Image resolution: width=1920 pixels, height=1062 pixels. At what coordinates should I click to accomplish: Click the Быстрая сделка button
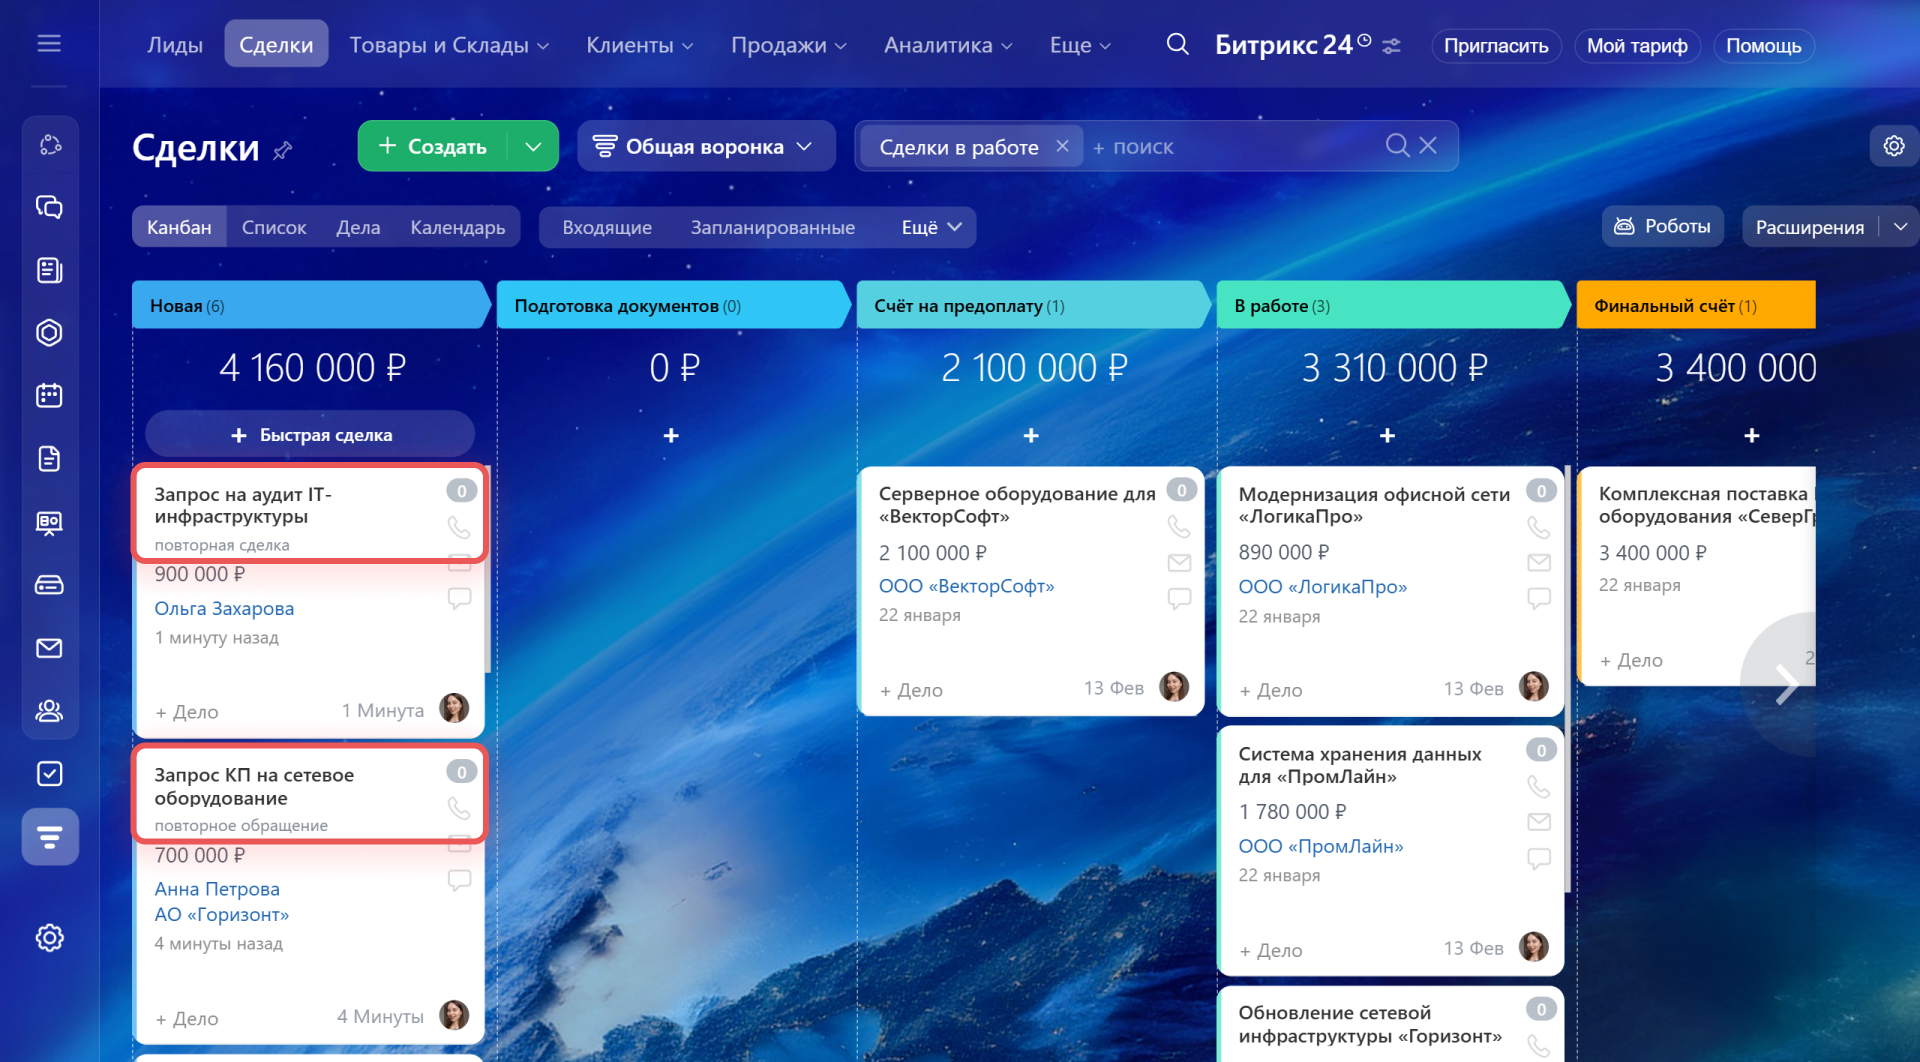(310, 435)
